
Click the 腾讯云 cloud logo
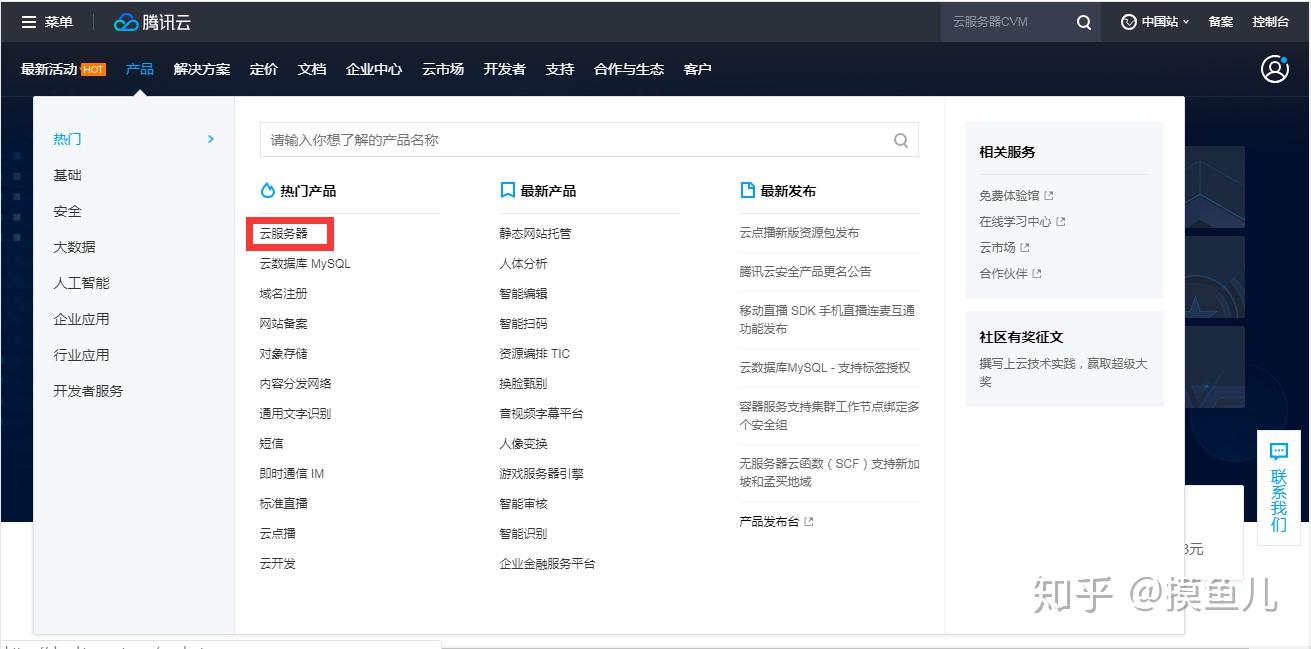tap(152, 22)
